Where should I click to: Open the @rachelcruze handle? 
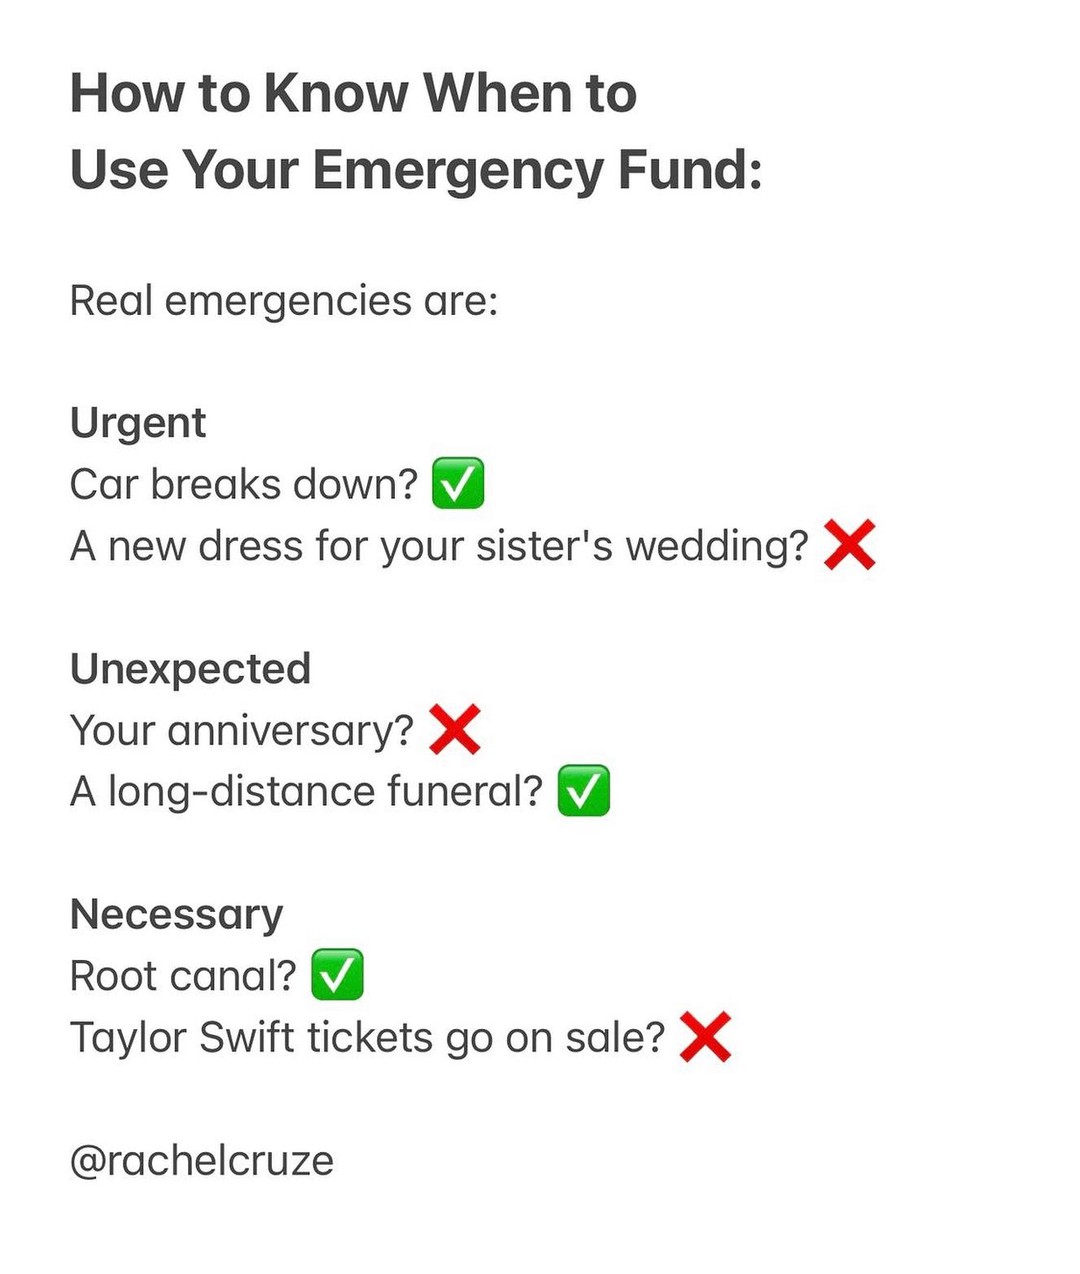tap(202, 1160)
